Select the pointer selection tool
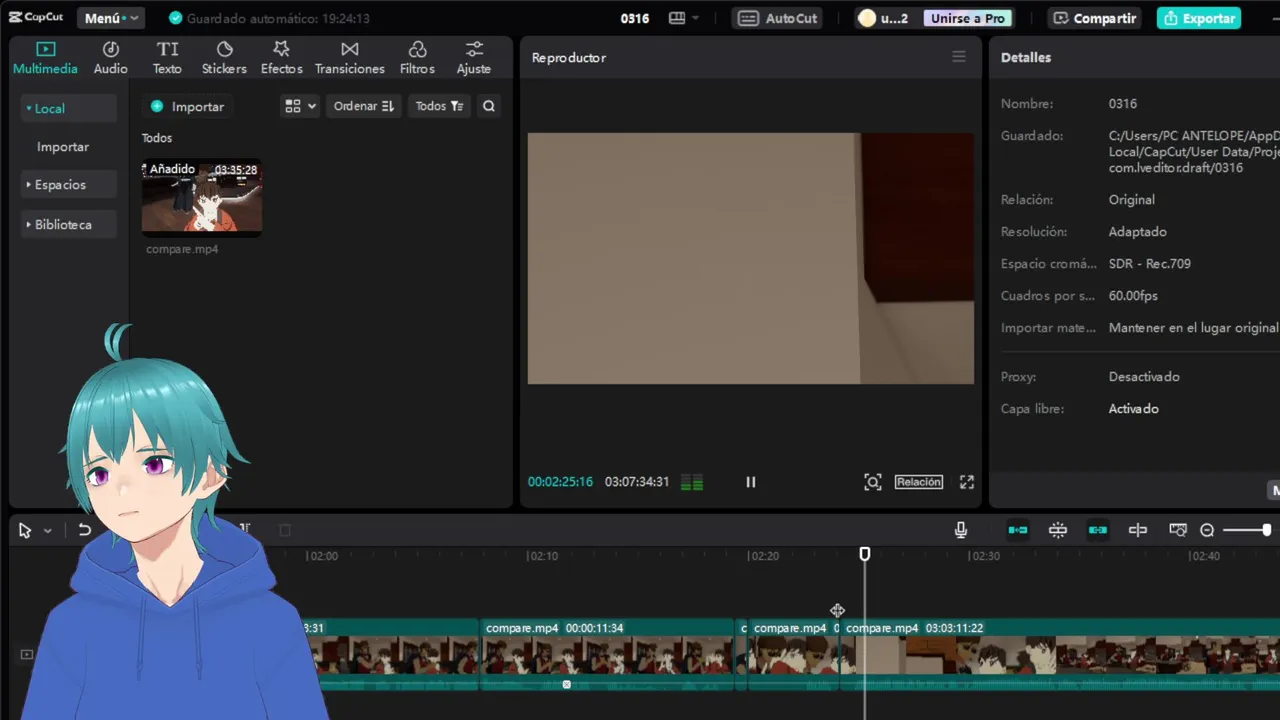1280x720 pixels. point(25,531)
